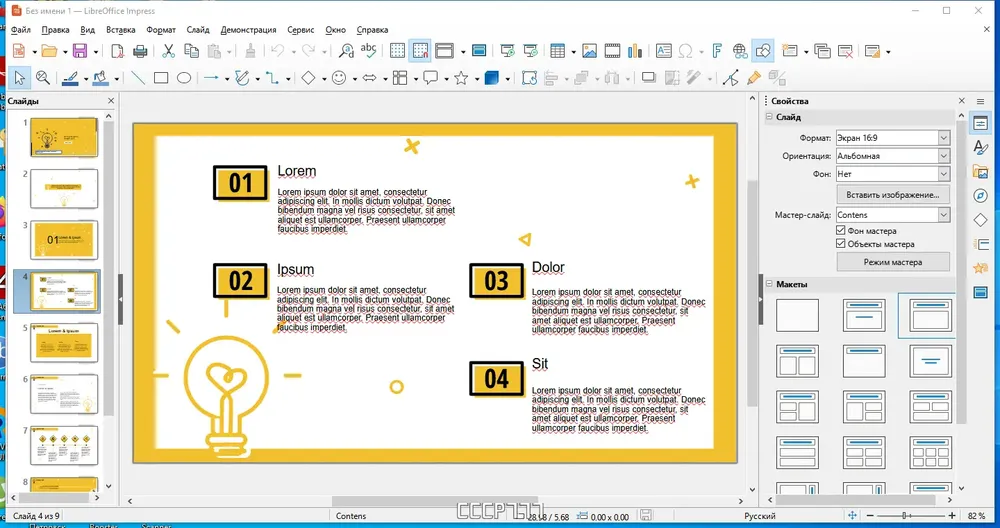Insert Fontwork text
This screenshot has width=1000, height=528.
pyautogui.click(x=717, y=51)
